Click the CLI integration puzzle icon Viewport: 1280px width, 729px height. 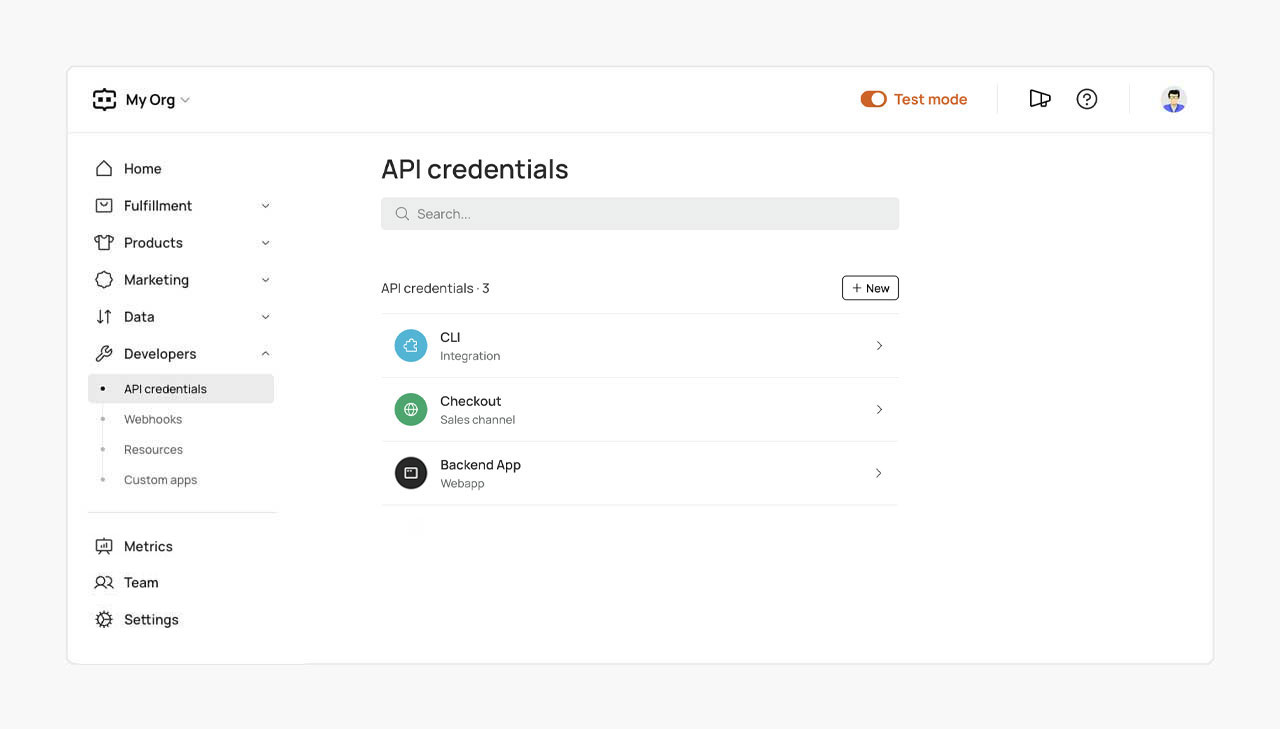tap(411, 346)
